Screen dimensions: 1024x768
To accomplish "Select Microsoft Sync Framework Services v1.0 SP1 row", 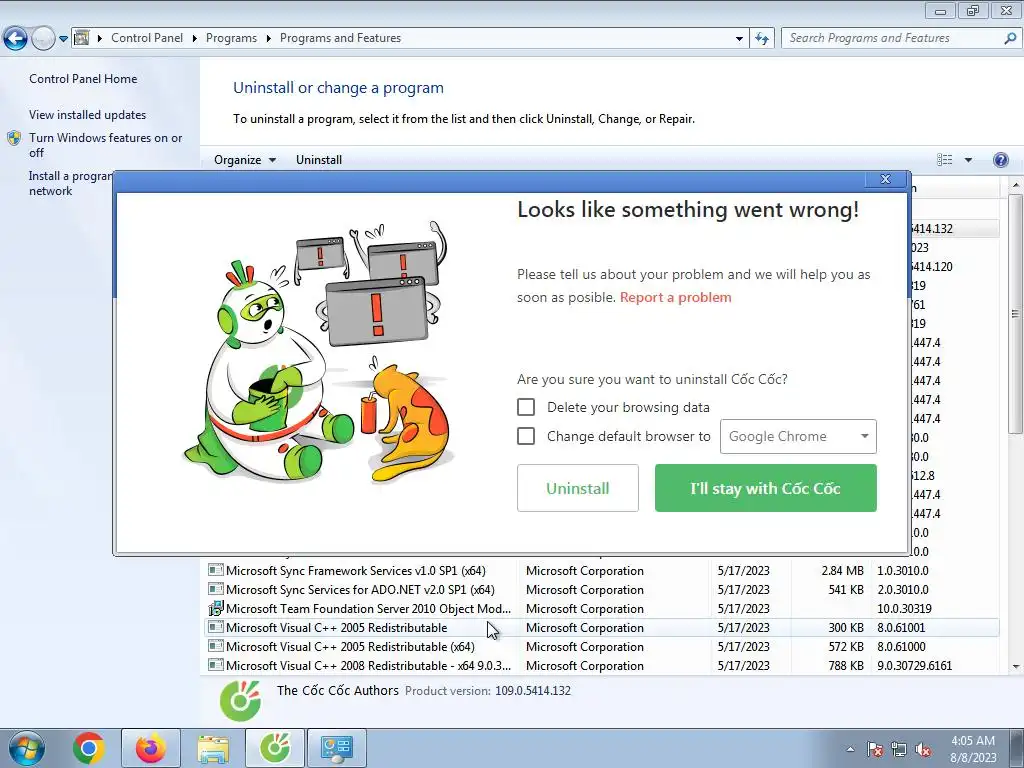I will pyautogui.click(x=601, y=570).
